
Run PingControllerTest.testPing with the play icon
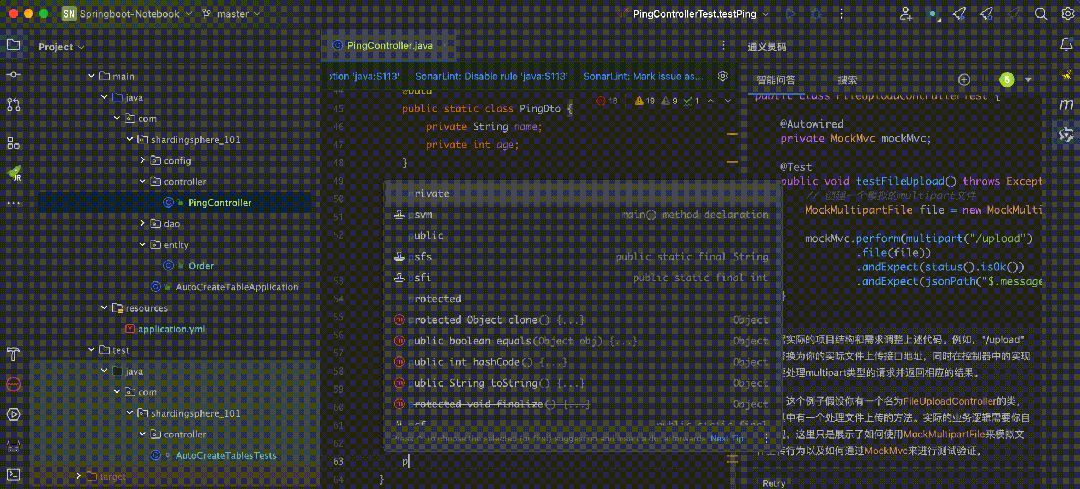(x=790, y=14)
